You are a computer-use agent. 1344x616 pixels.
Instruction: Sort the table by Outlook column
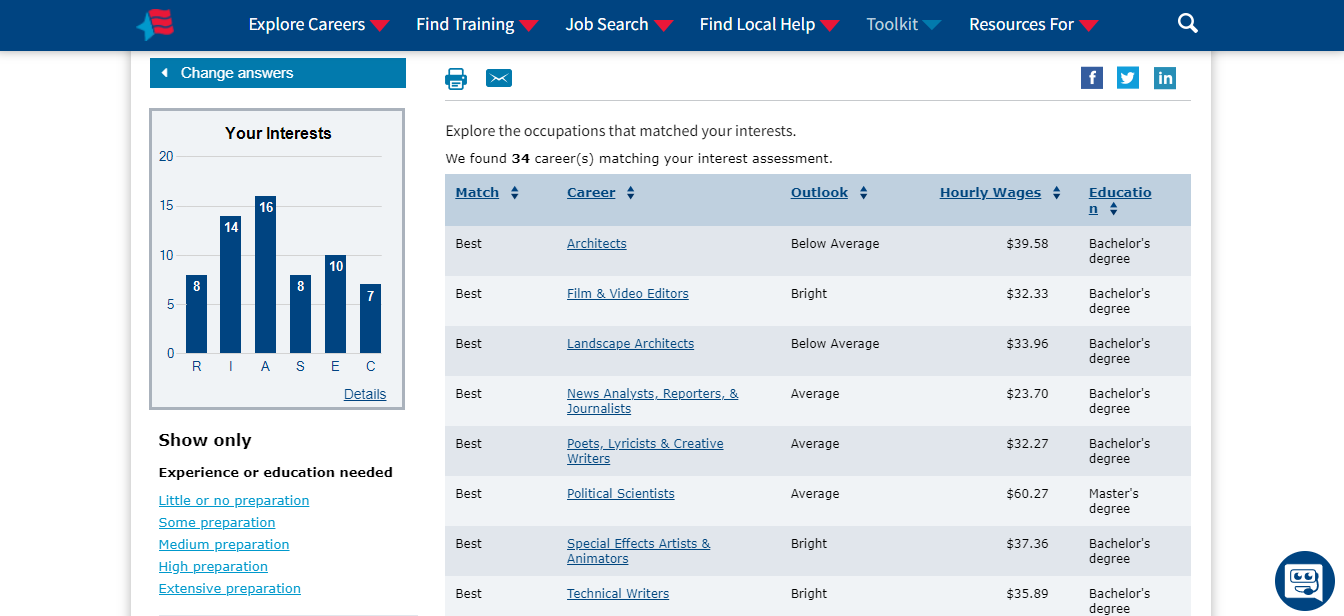(819, 193)
